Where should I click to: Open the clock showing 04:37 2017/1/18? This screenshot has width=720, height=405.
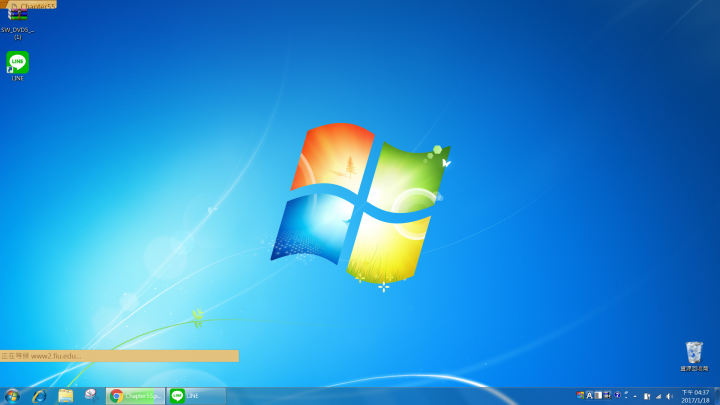coord(695,396)
